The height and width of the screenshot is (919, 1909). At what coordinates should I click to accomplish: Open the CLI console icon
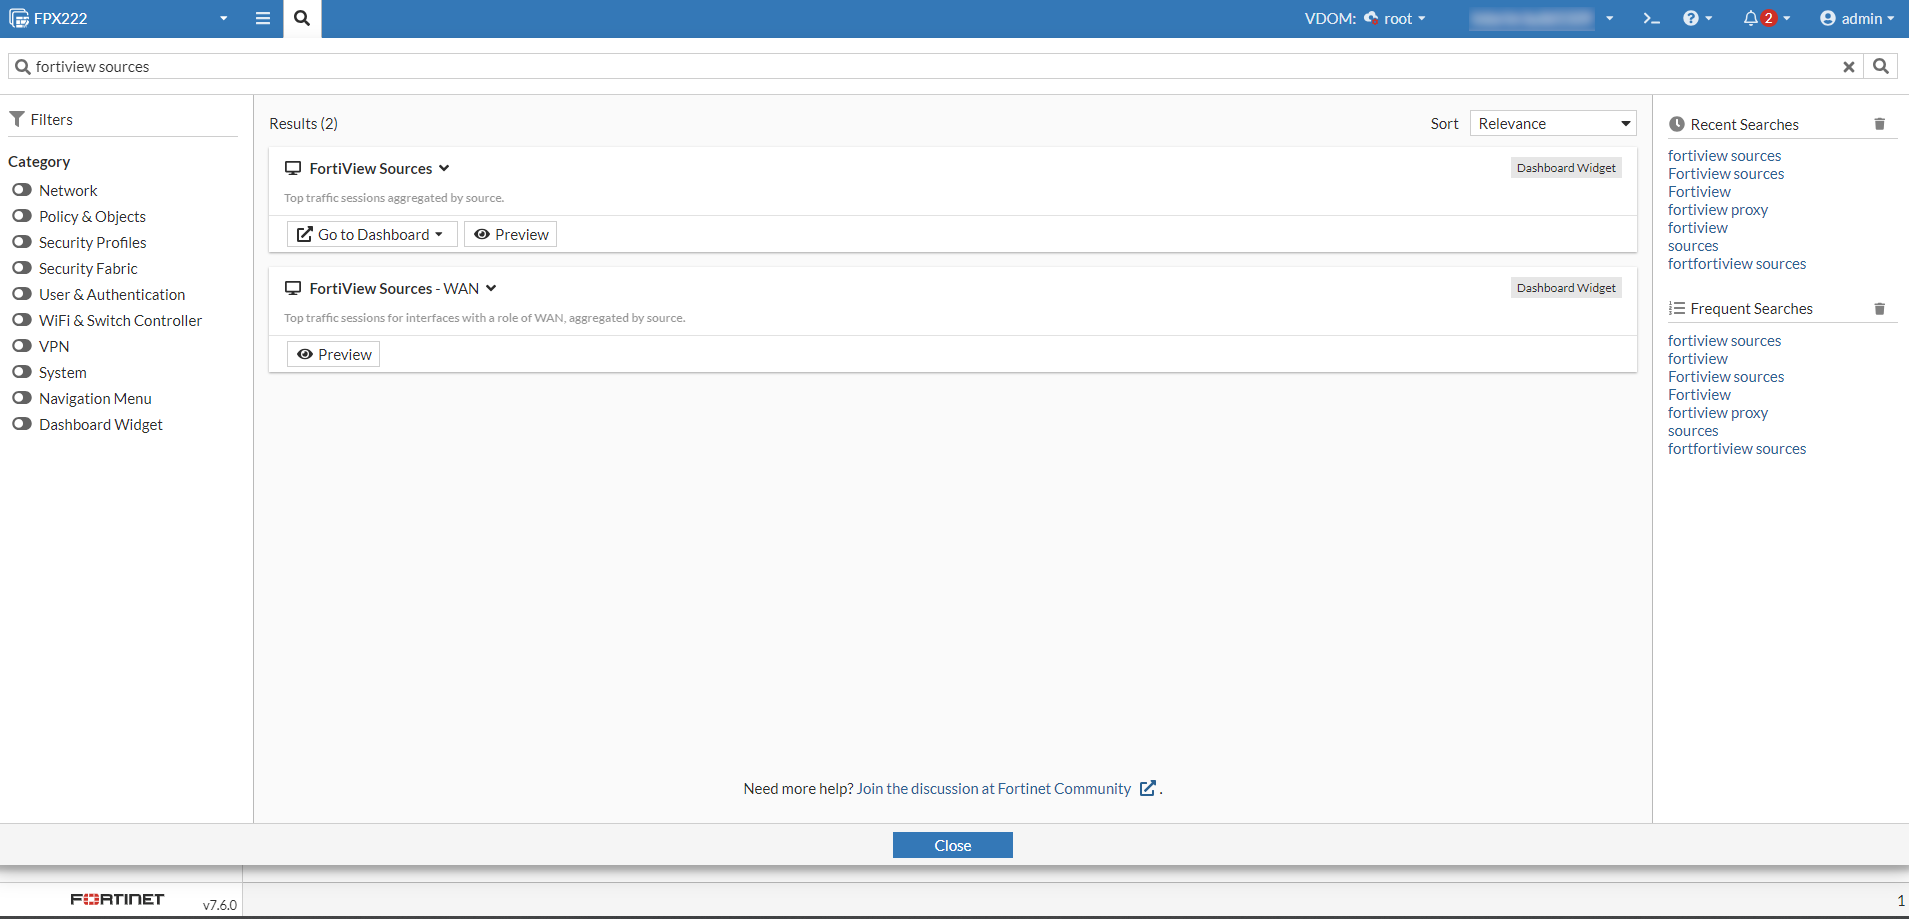[x=1651, y=18]
